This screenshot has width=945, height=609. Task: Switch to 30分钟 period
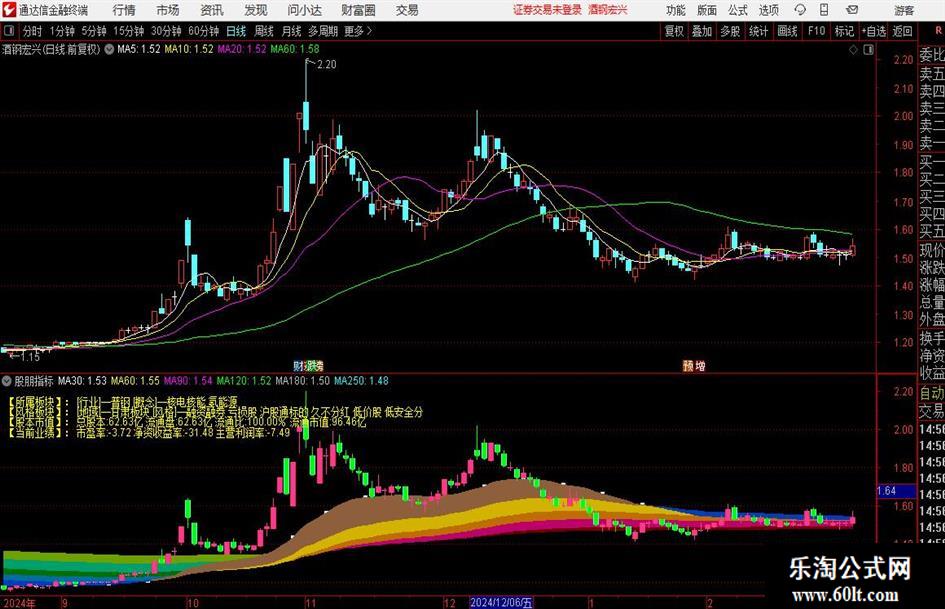166,31
